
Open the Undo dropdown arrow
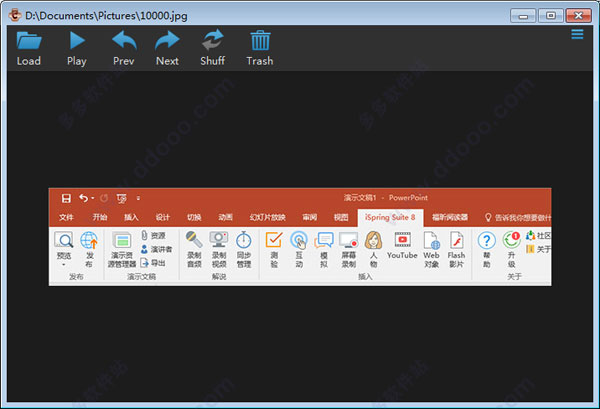93,198
